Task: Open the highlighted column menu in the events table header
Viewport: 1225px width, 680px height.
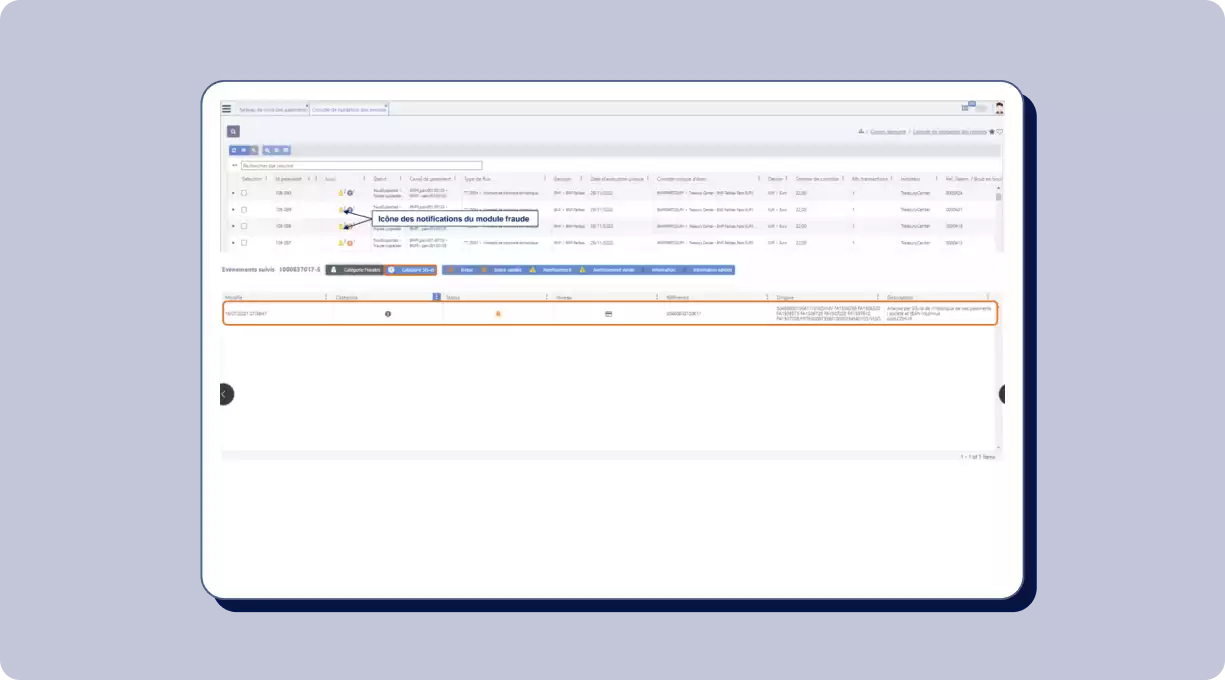Action: (436, 297)
